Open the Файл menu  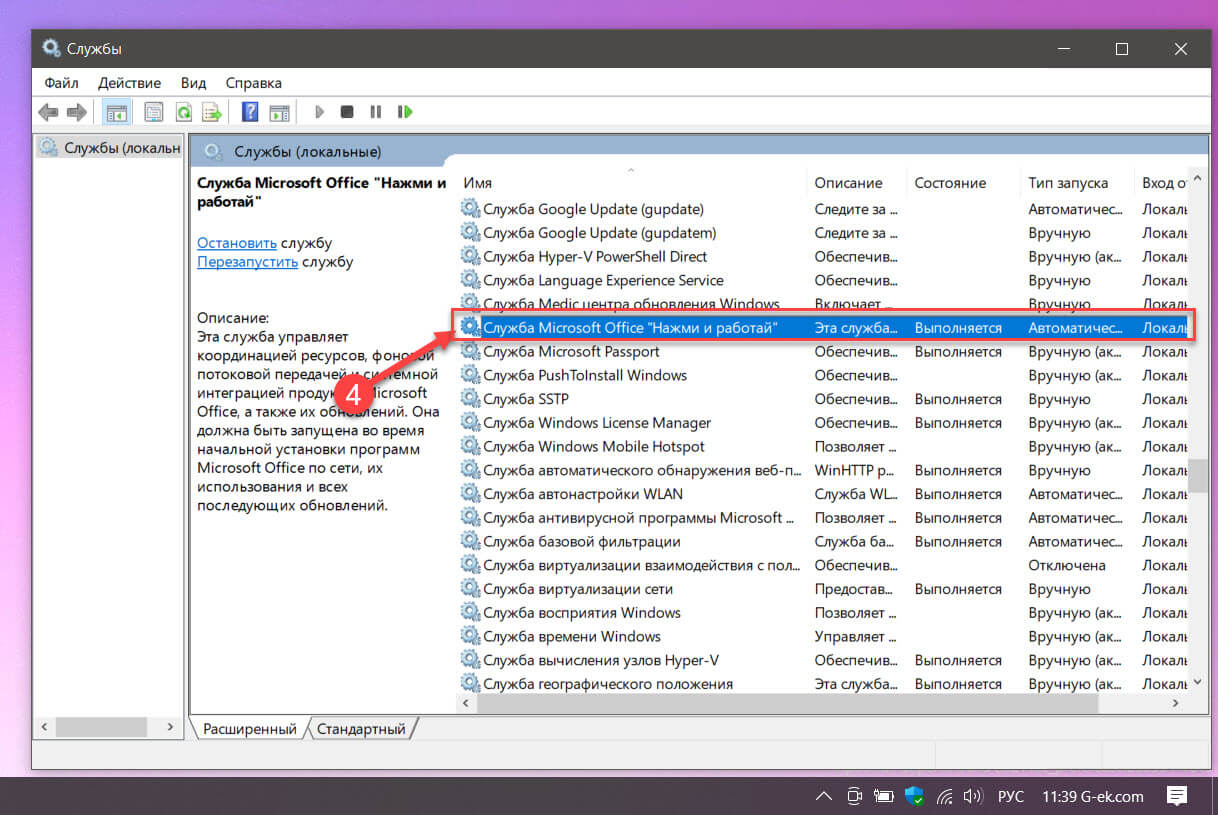pos(61,83)
